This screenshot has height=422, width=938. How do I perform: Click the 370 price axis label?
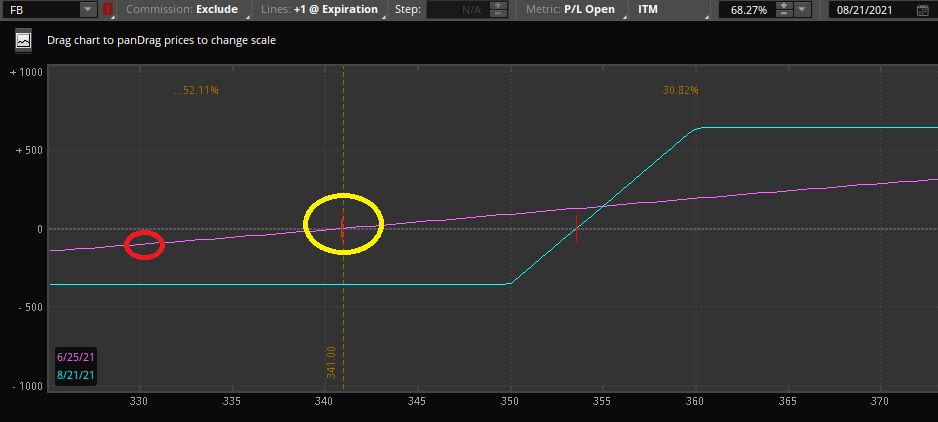click(881, 402)
